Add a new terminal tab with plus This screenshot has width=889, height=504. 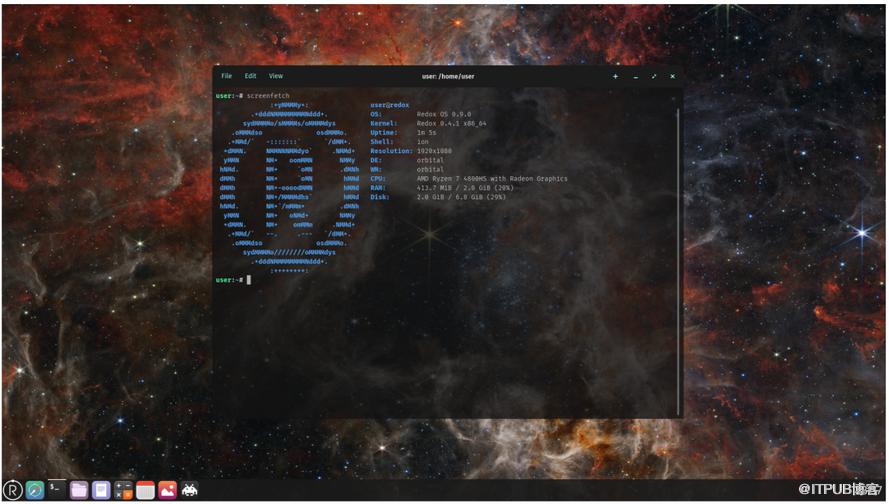(x=615, y=76)
